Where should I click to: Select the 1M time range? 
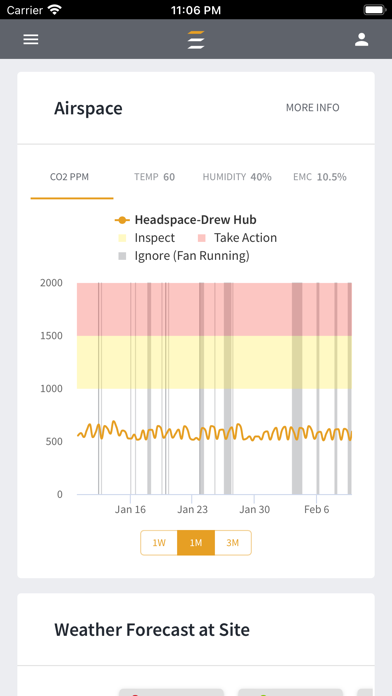[x=196, y=542]
